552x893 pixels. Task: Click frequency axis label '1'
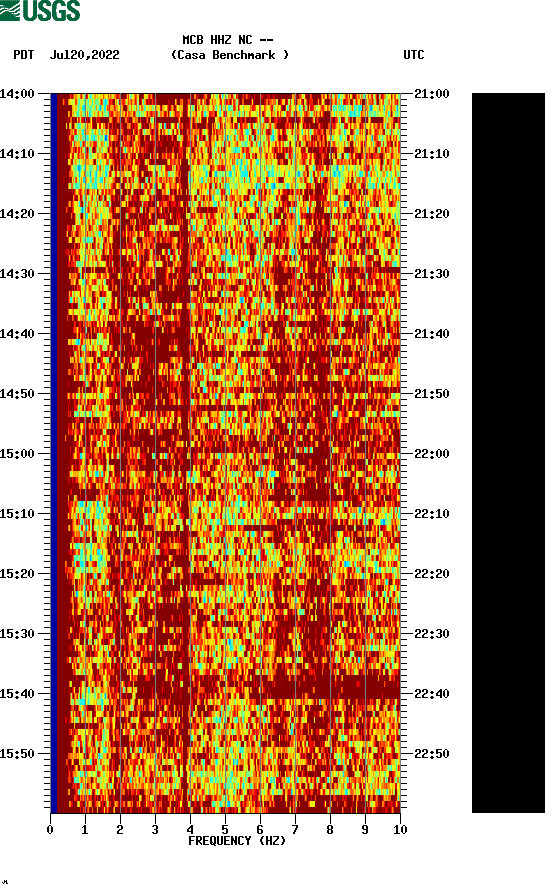tap(85, 830)
